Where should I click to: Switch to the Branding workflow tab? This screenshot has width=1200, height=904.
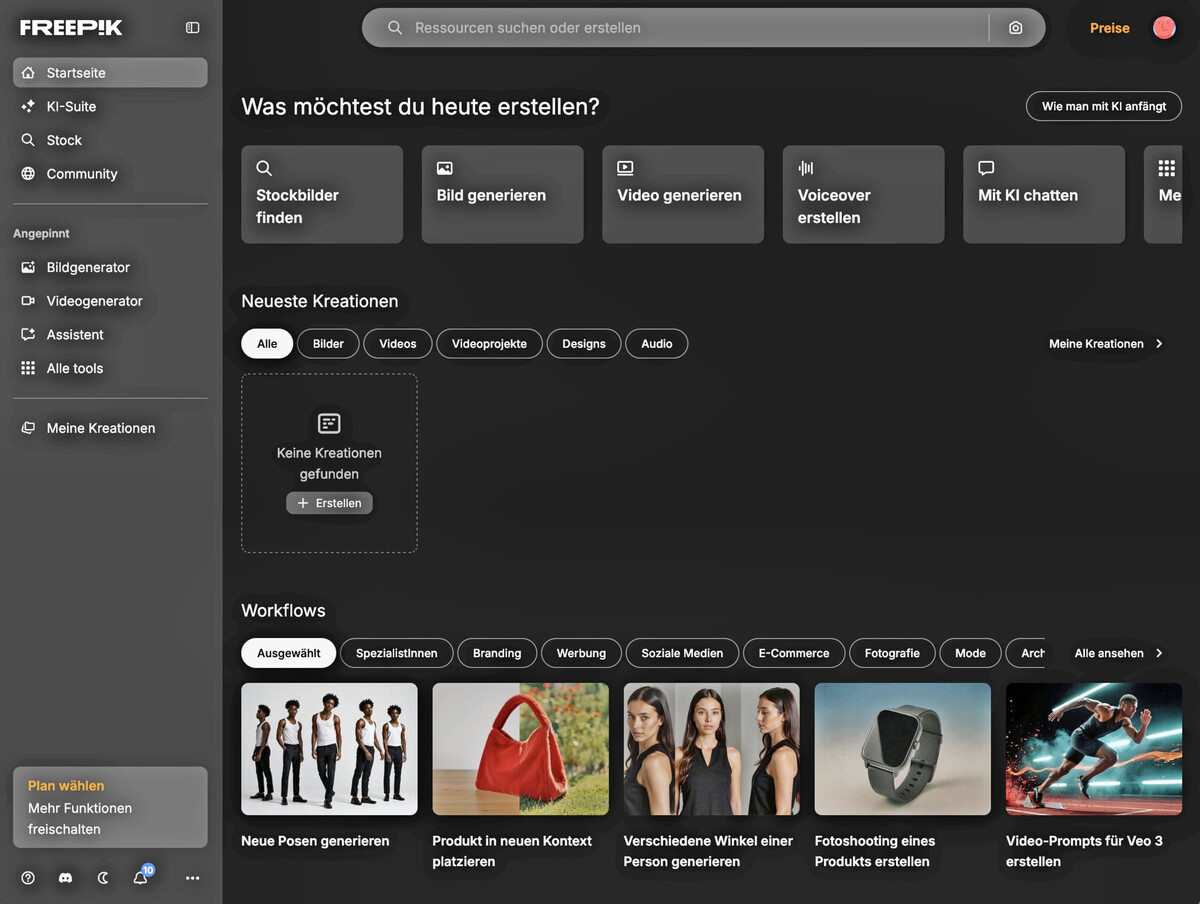pyautogui.click(x=497, y=653)
